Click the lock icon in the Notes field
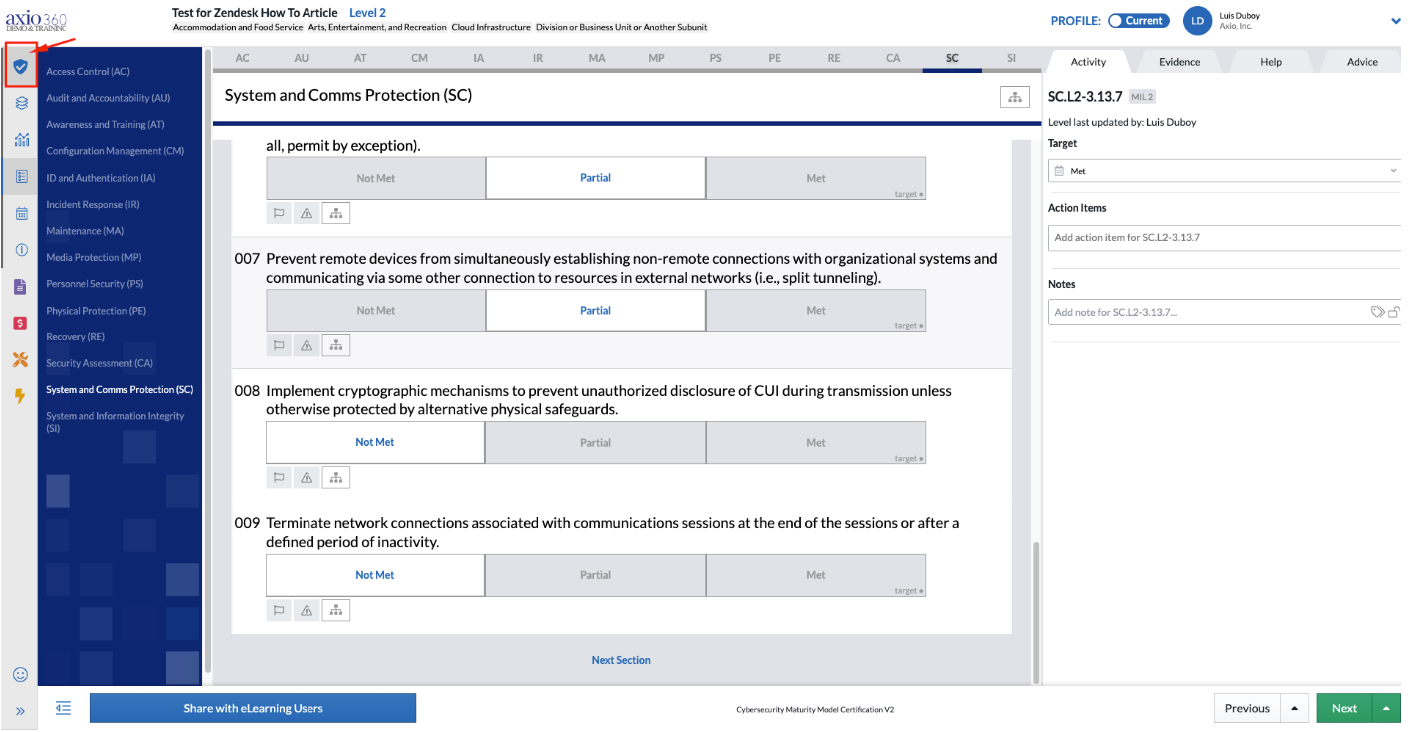Image resolution: width=1414 pixels, height=732 pixels. coord(1394,312)
